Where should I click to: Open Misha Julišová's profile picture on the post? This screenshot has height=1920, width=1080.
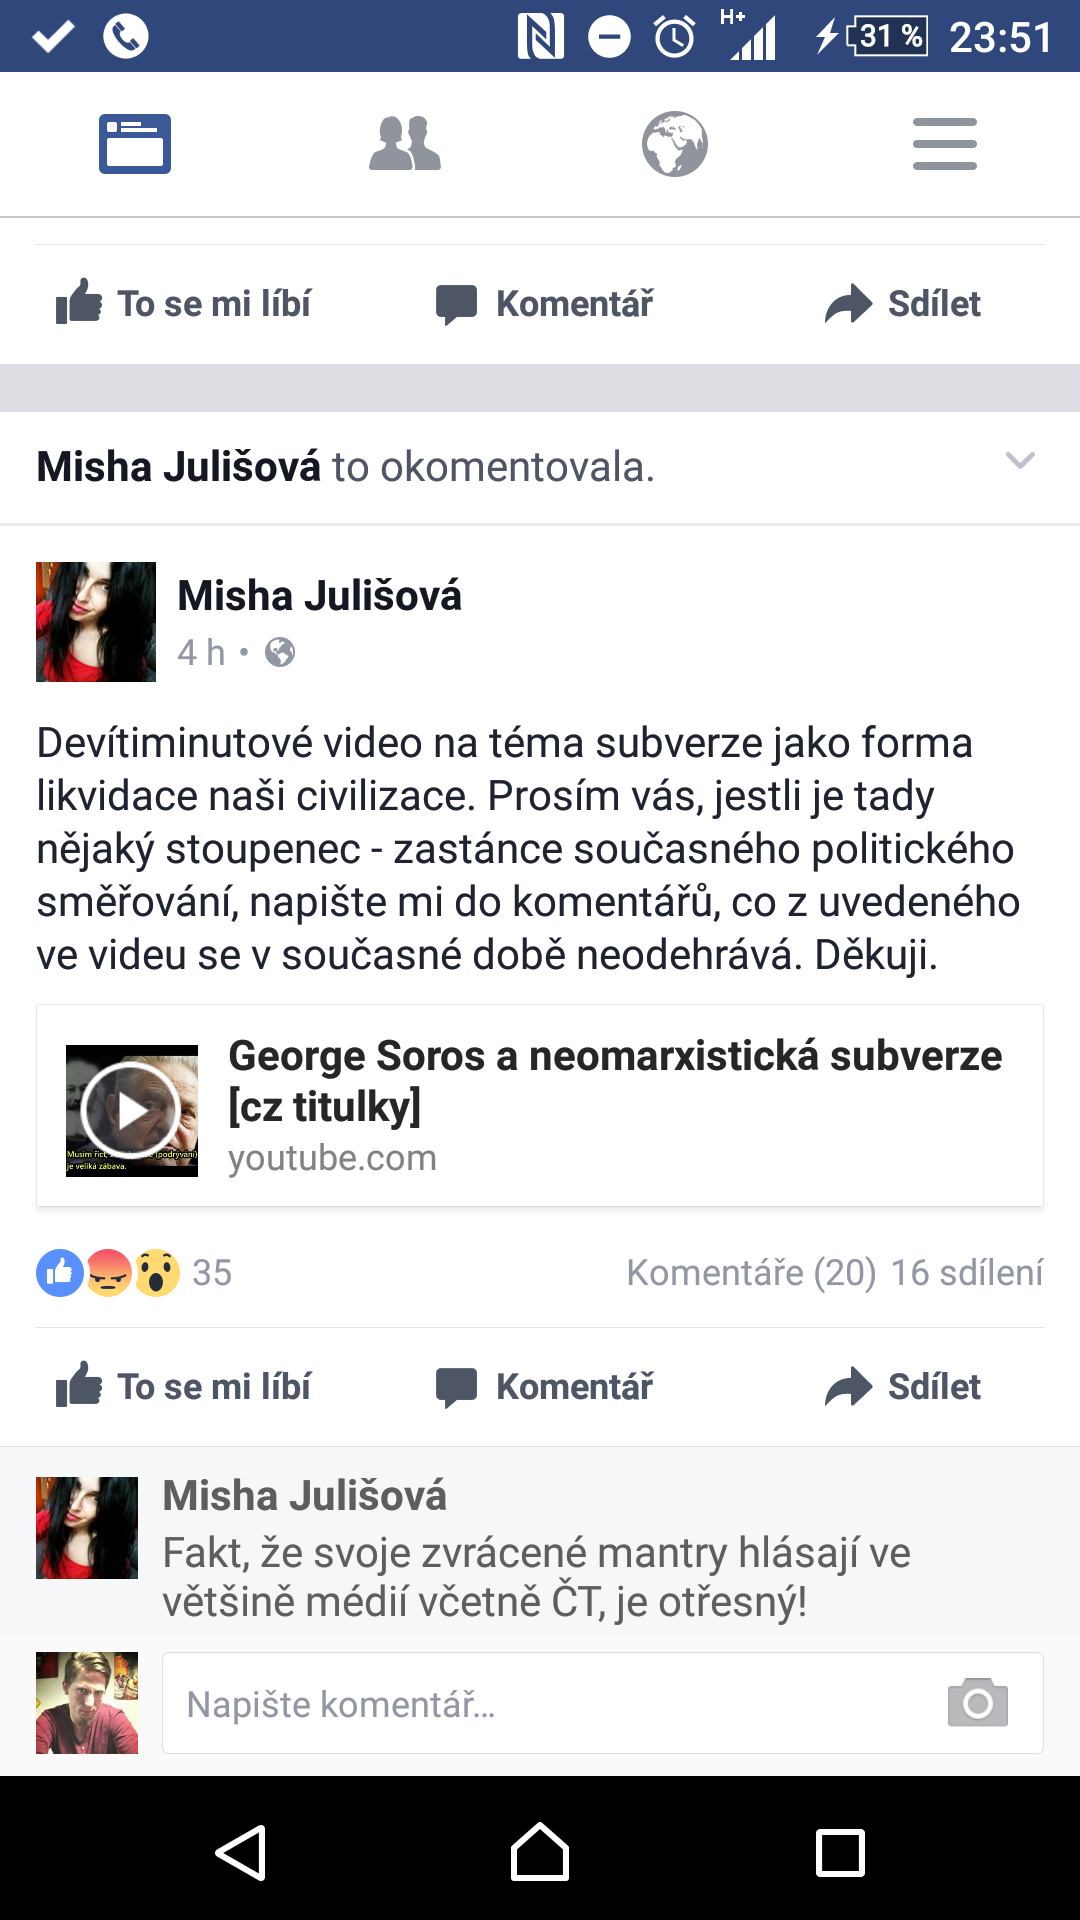tap(96, 622)
